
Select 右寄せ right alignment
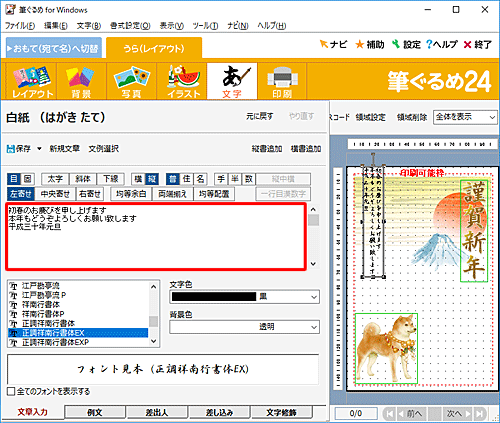click(x=90, y=194)
